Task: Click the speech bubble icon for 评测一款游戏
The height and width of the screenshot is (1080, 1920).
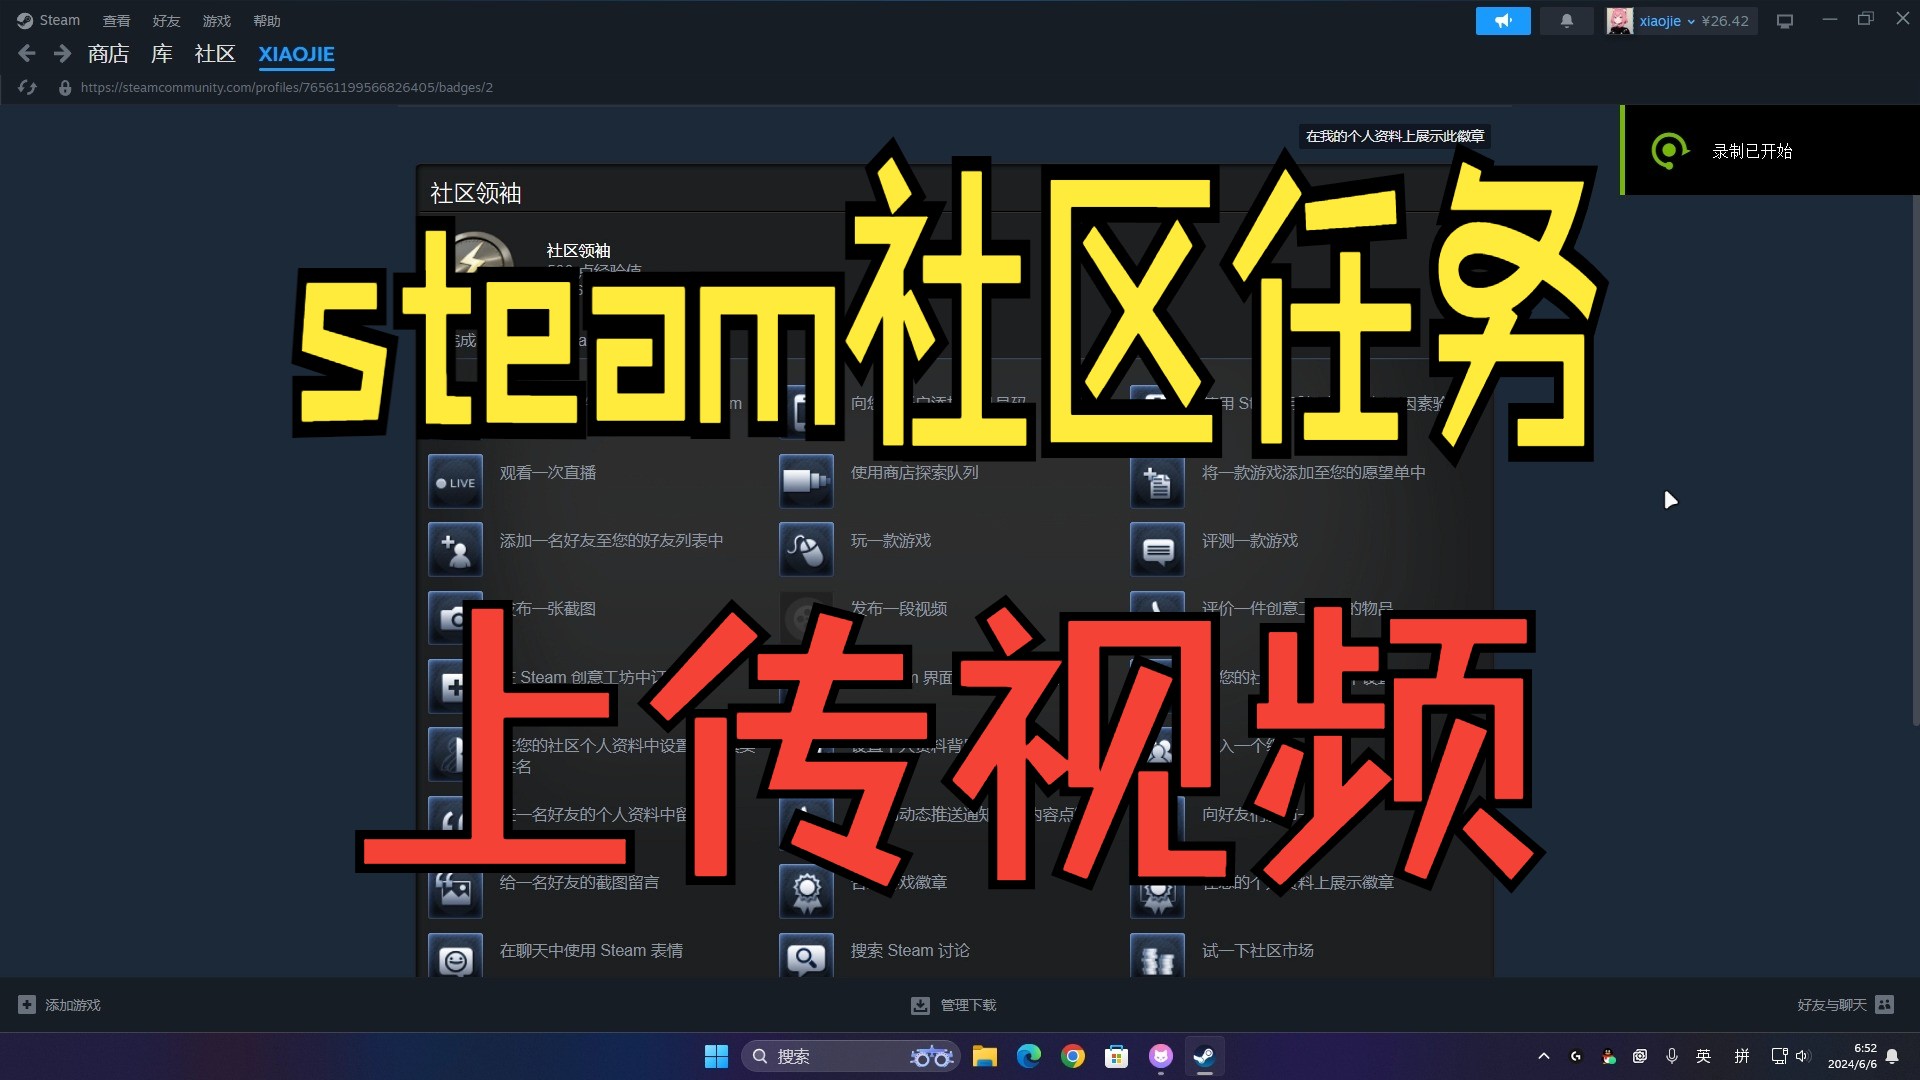Action: click(x=1157, y=550)
